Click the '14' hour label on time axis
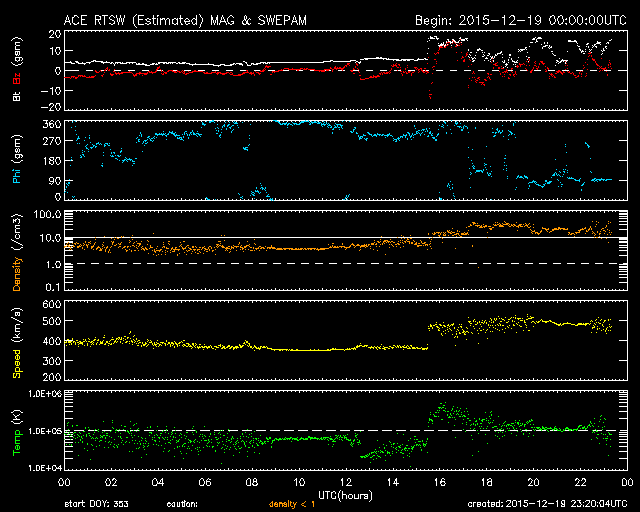This screenshot has height=512, width=640. tap(393, 483)
